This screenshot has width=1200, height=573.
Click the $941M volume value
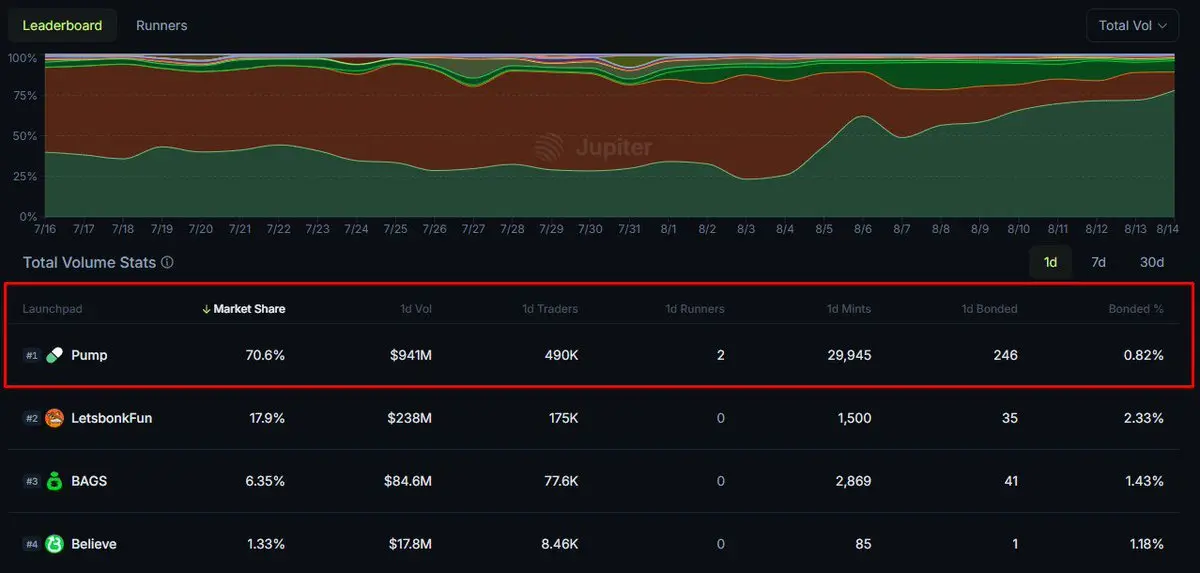[x=410, y=355]
